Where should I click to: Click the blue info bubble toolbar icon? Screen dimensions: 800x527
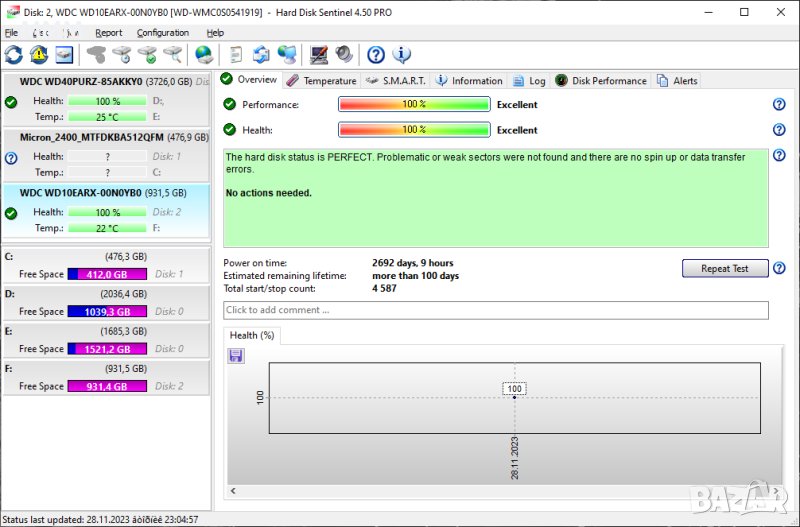[x=402, y=55]
